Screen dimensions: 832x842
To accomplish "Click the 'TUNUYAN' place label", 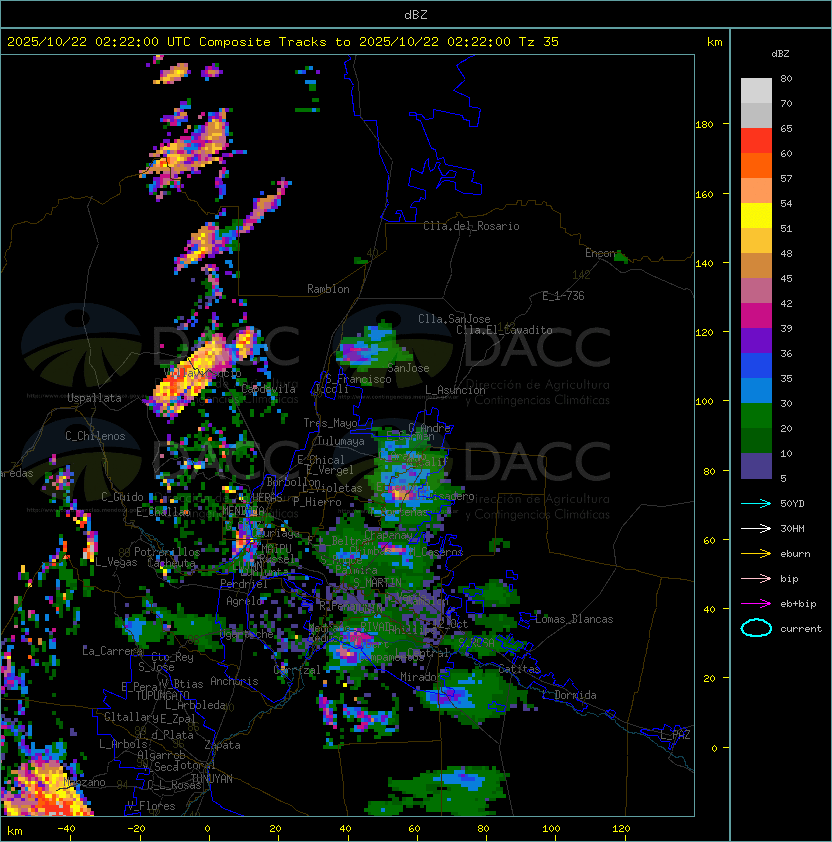I will pyautogui.click(x=212, y=779).
